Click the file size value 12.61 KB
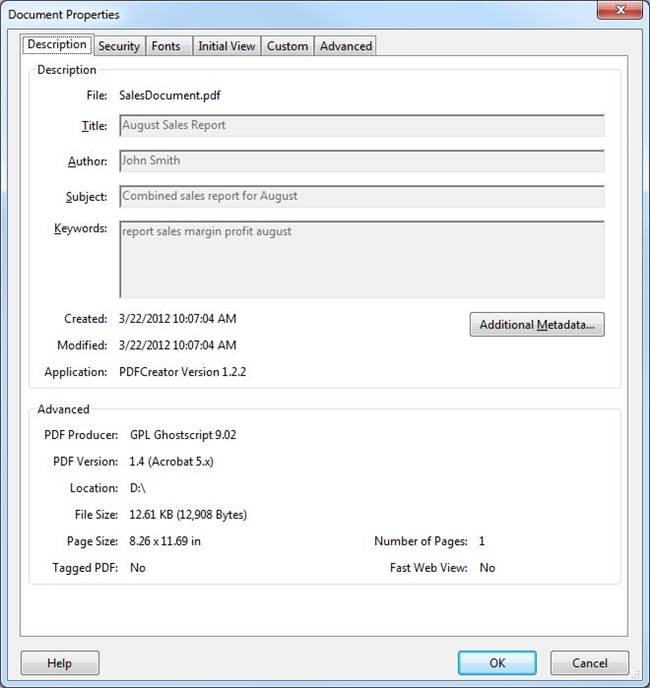This screenshot has height=688, width=650. 188,515
